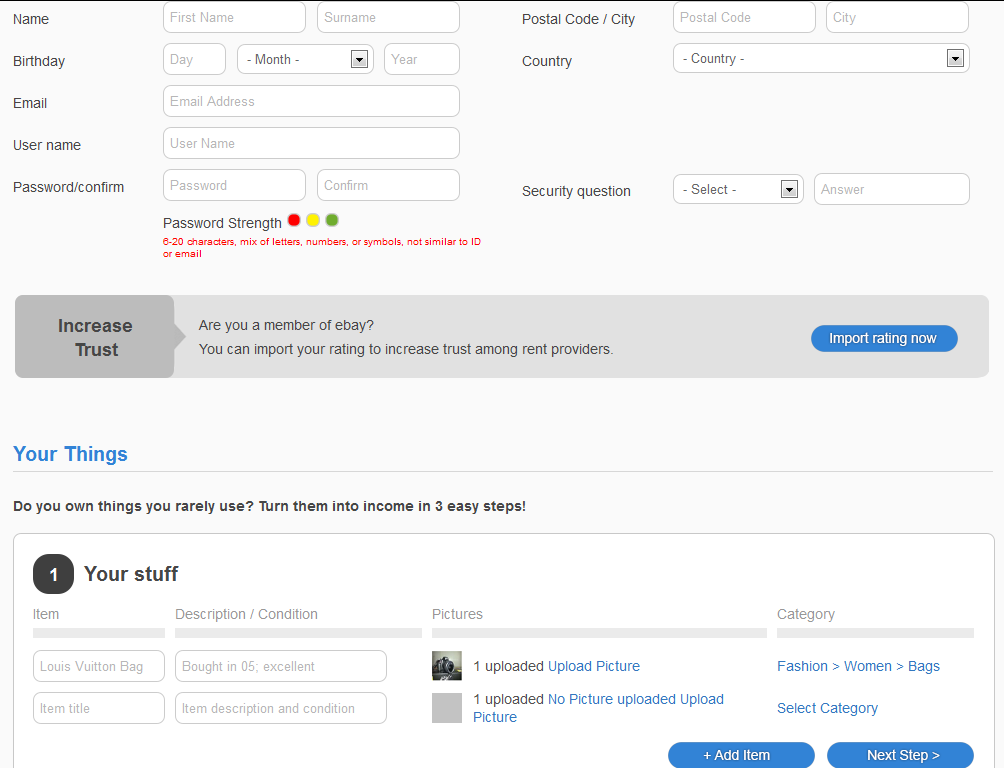Click the Item description and condition field
The image size is (1004, 768).
[280, 708]
